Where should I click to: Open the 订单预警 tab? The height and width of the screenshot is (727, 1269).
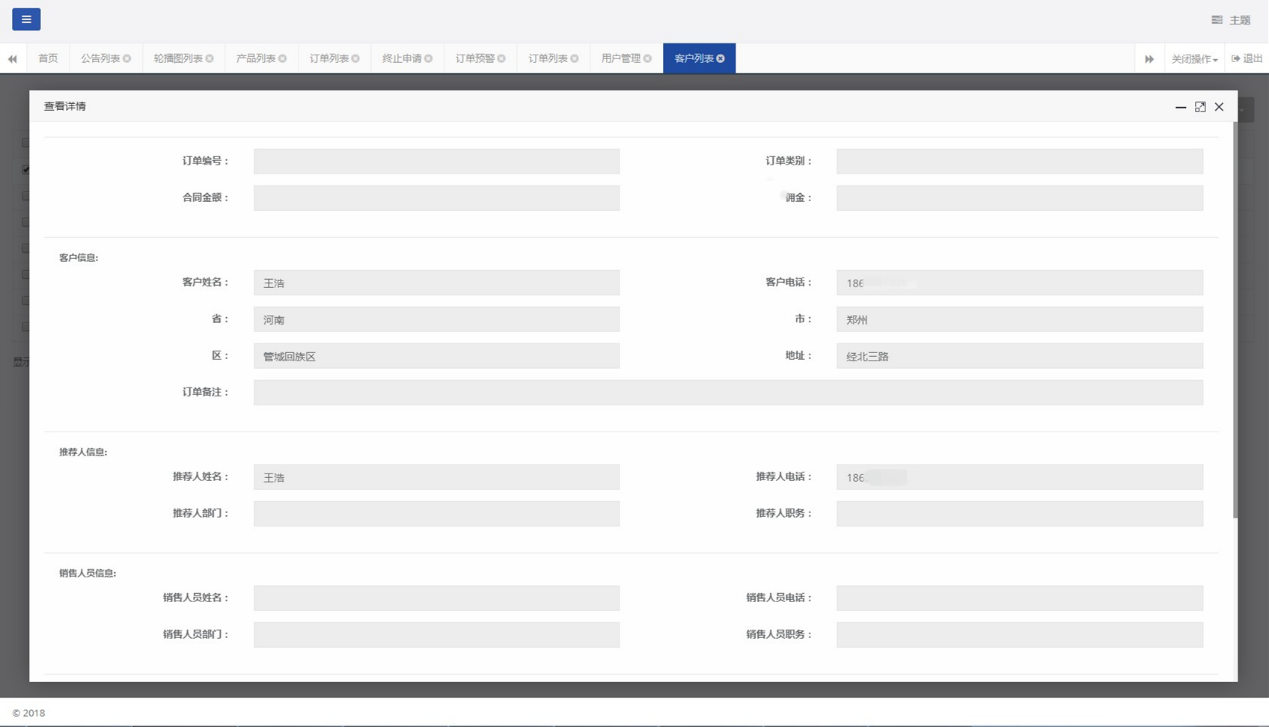coord(475,59)
